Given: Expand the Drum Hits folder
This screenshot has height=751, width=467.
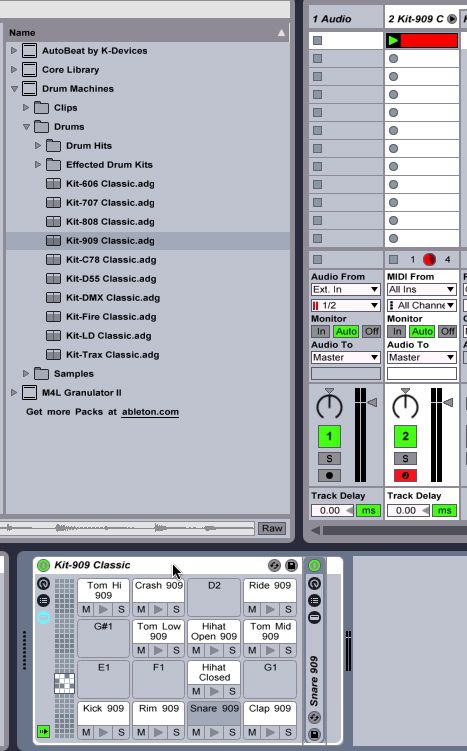Looking at the screenshot, I should pyautogui.click(x=38, y=146).
